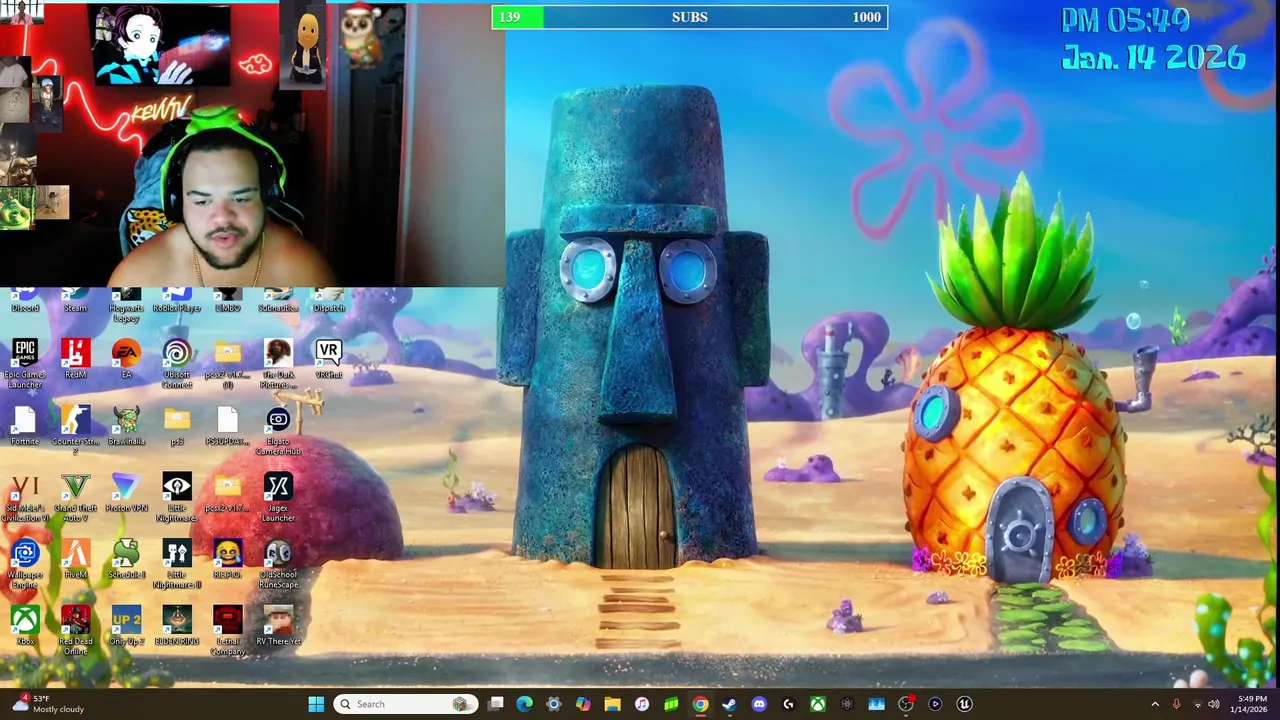Launch the Wallpaper Engine shortcut

25,564
